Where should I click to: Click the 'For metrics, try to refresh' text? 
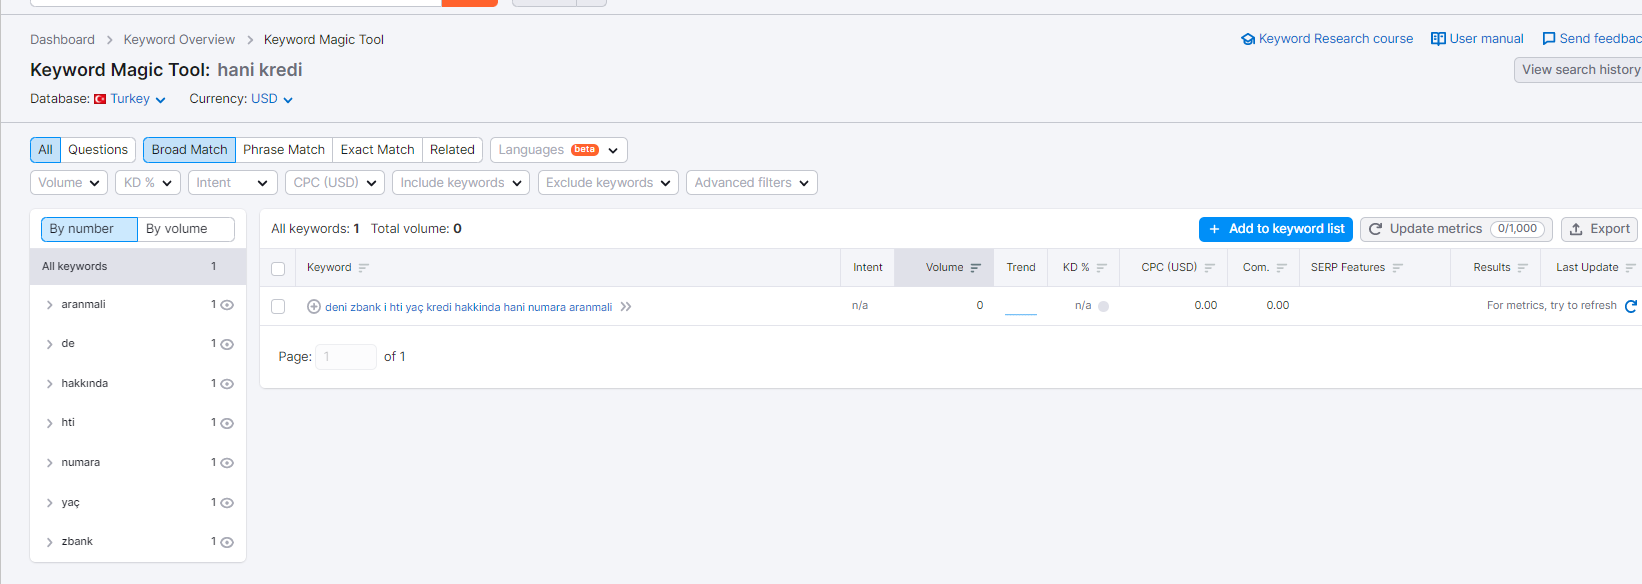click(1552, 306)
